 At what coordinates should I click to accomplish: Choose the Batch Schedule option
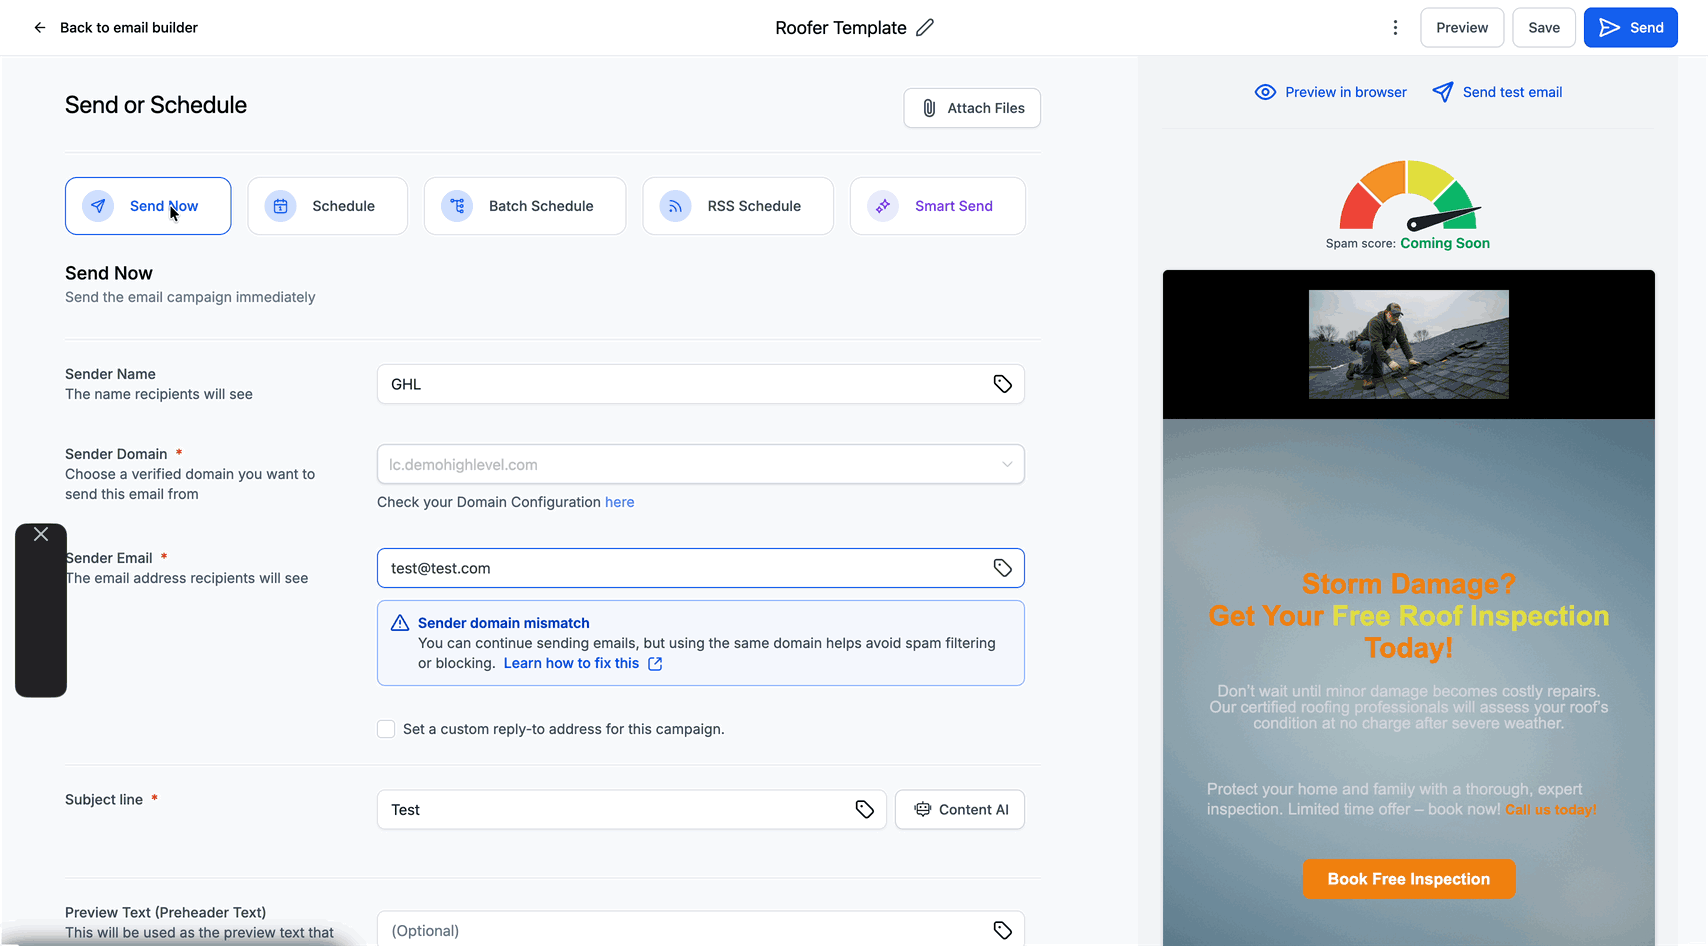[x=525, y=206]
